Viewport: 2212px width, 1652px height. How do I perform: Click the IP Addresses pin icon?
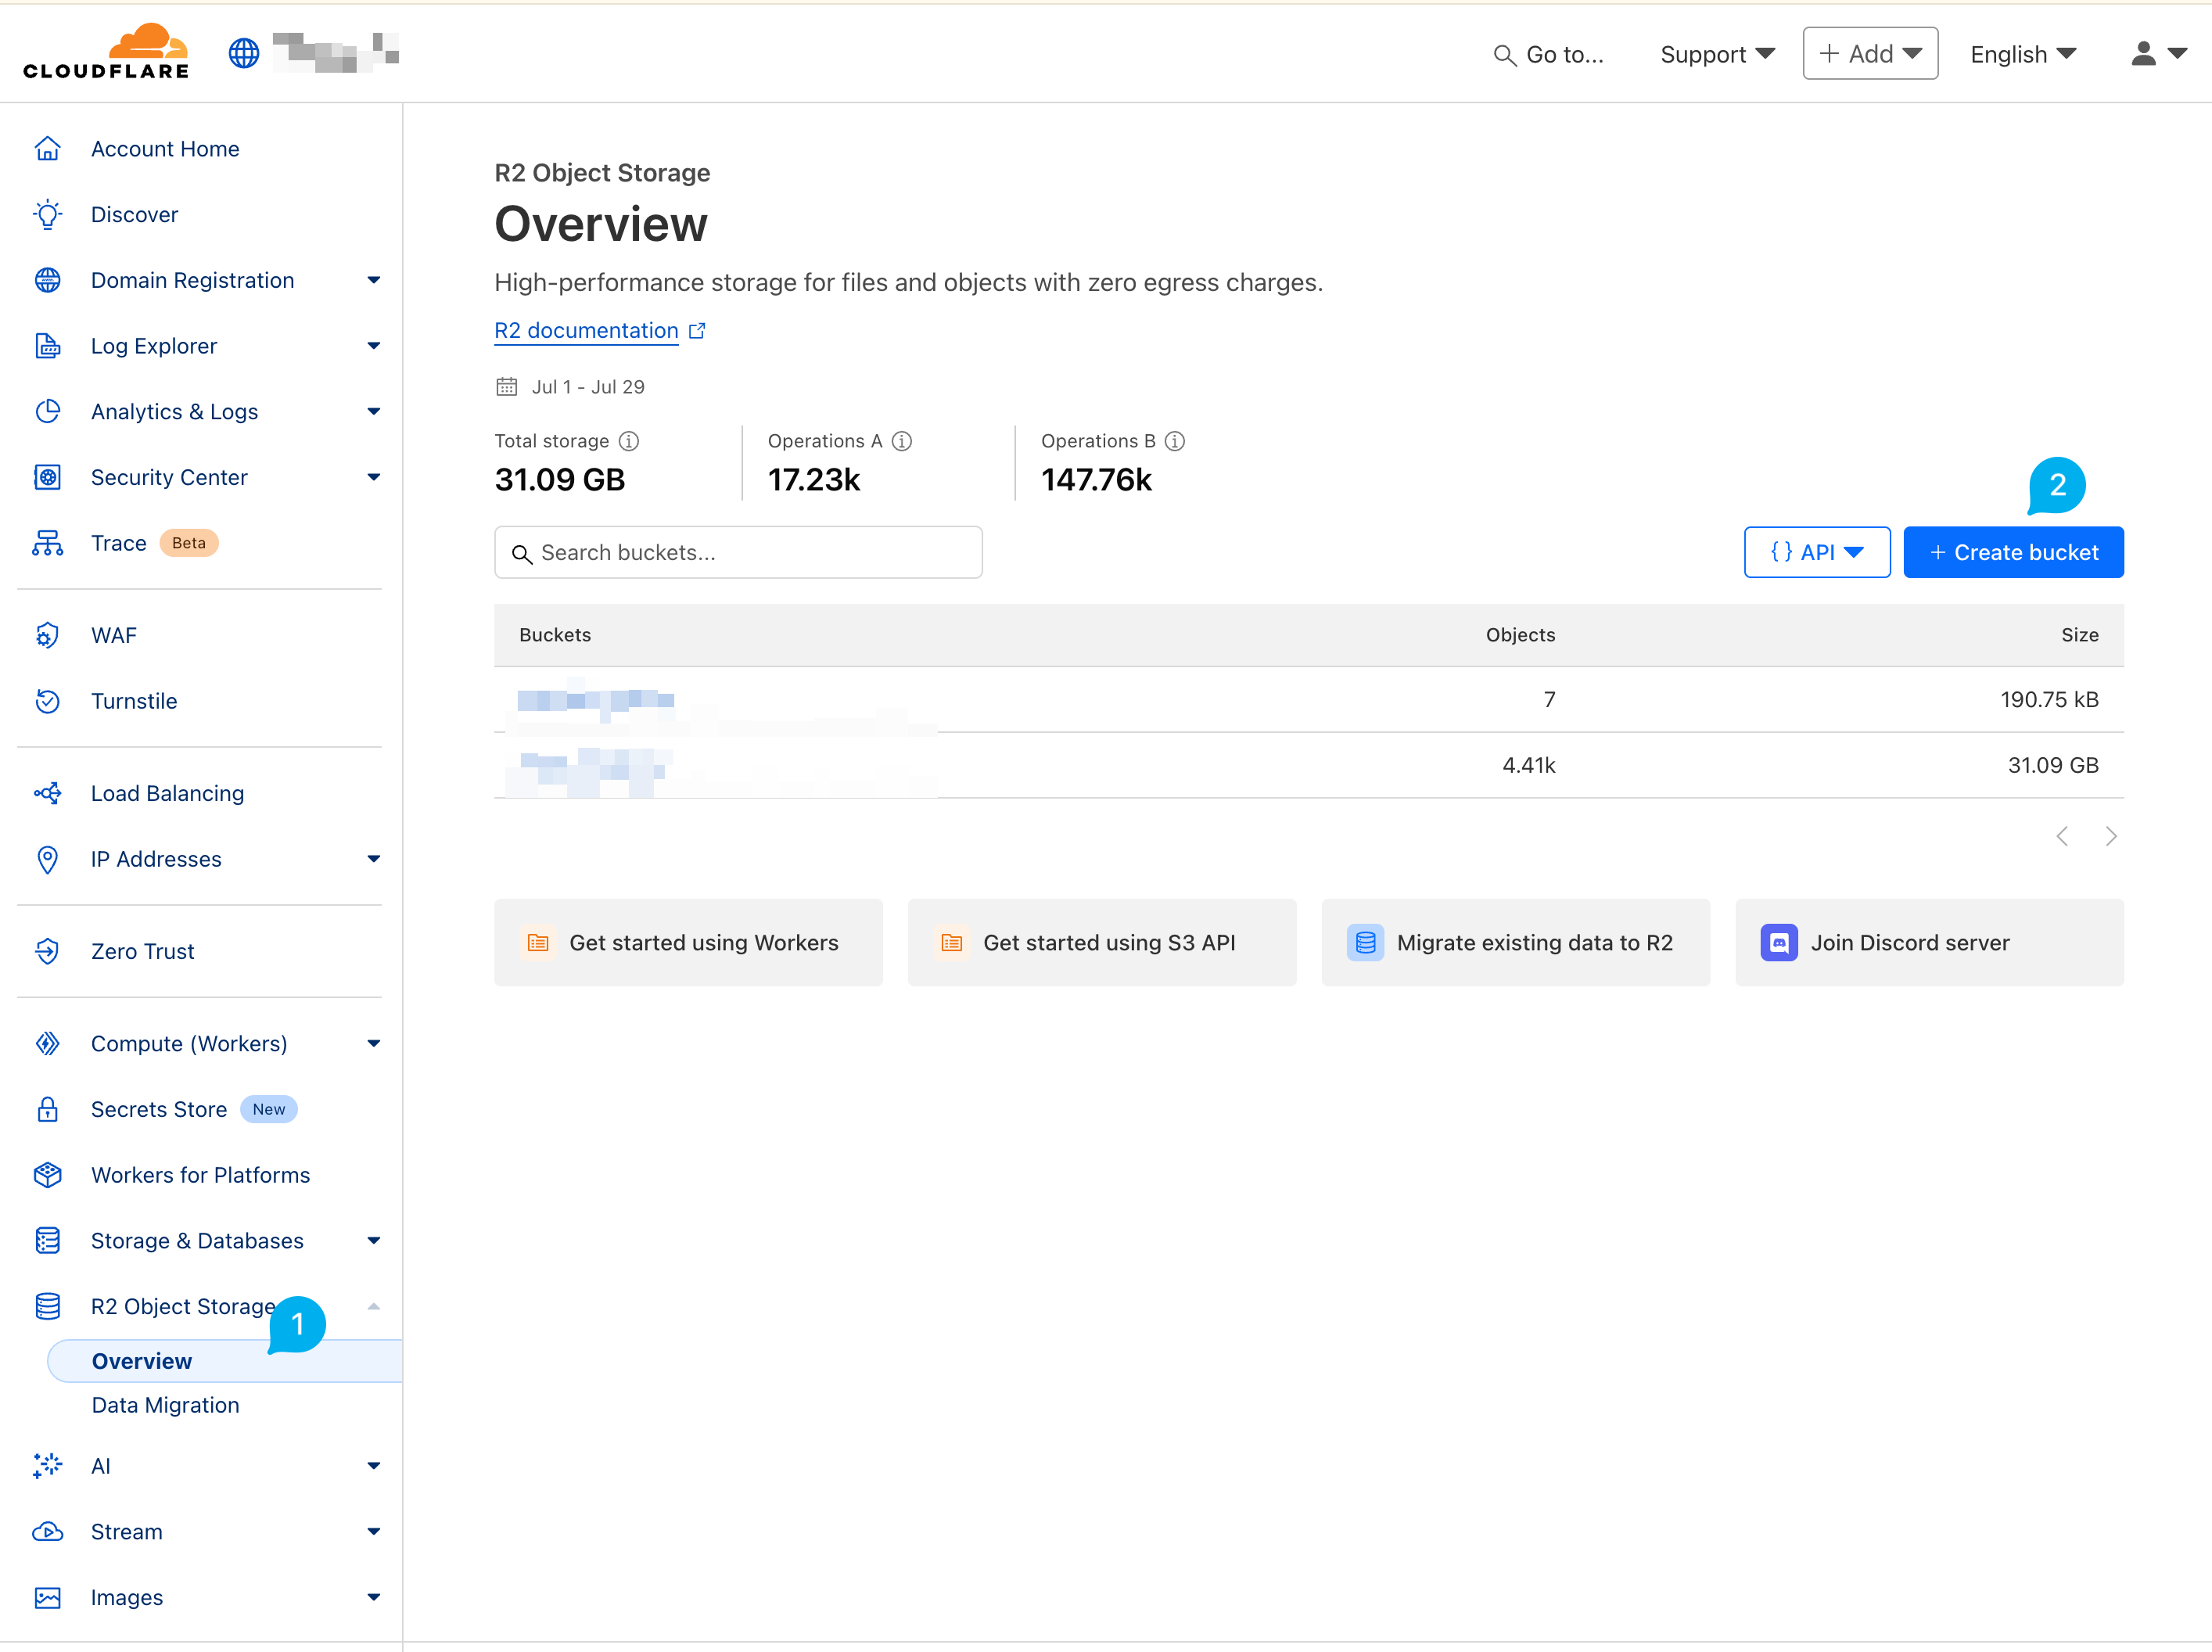tap(47, 859)
